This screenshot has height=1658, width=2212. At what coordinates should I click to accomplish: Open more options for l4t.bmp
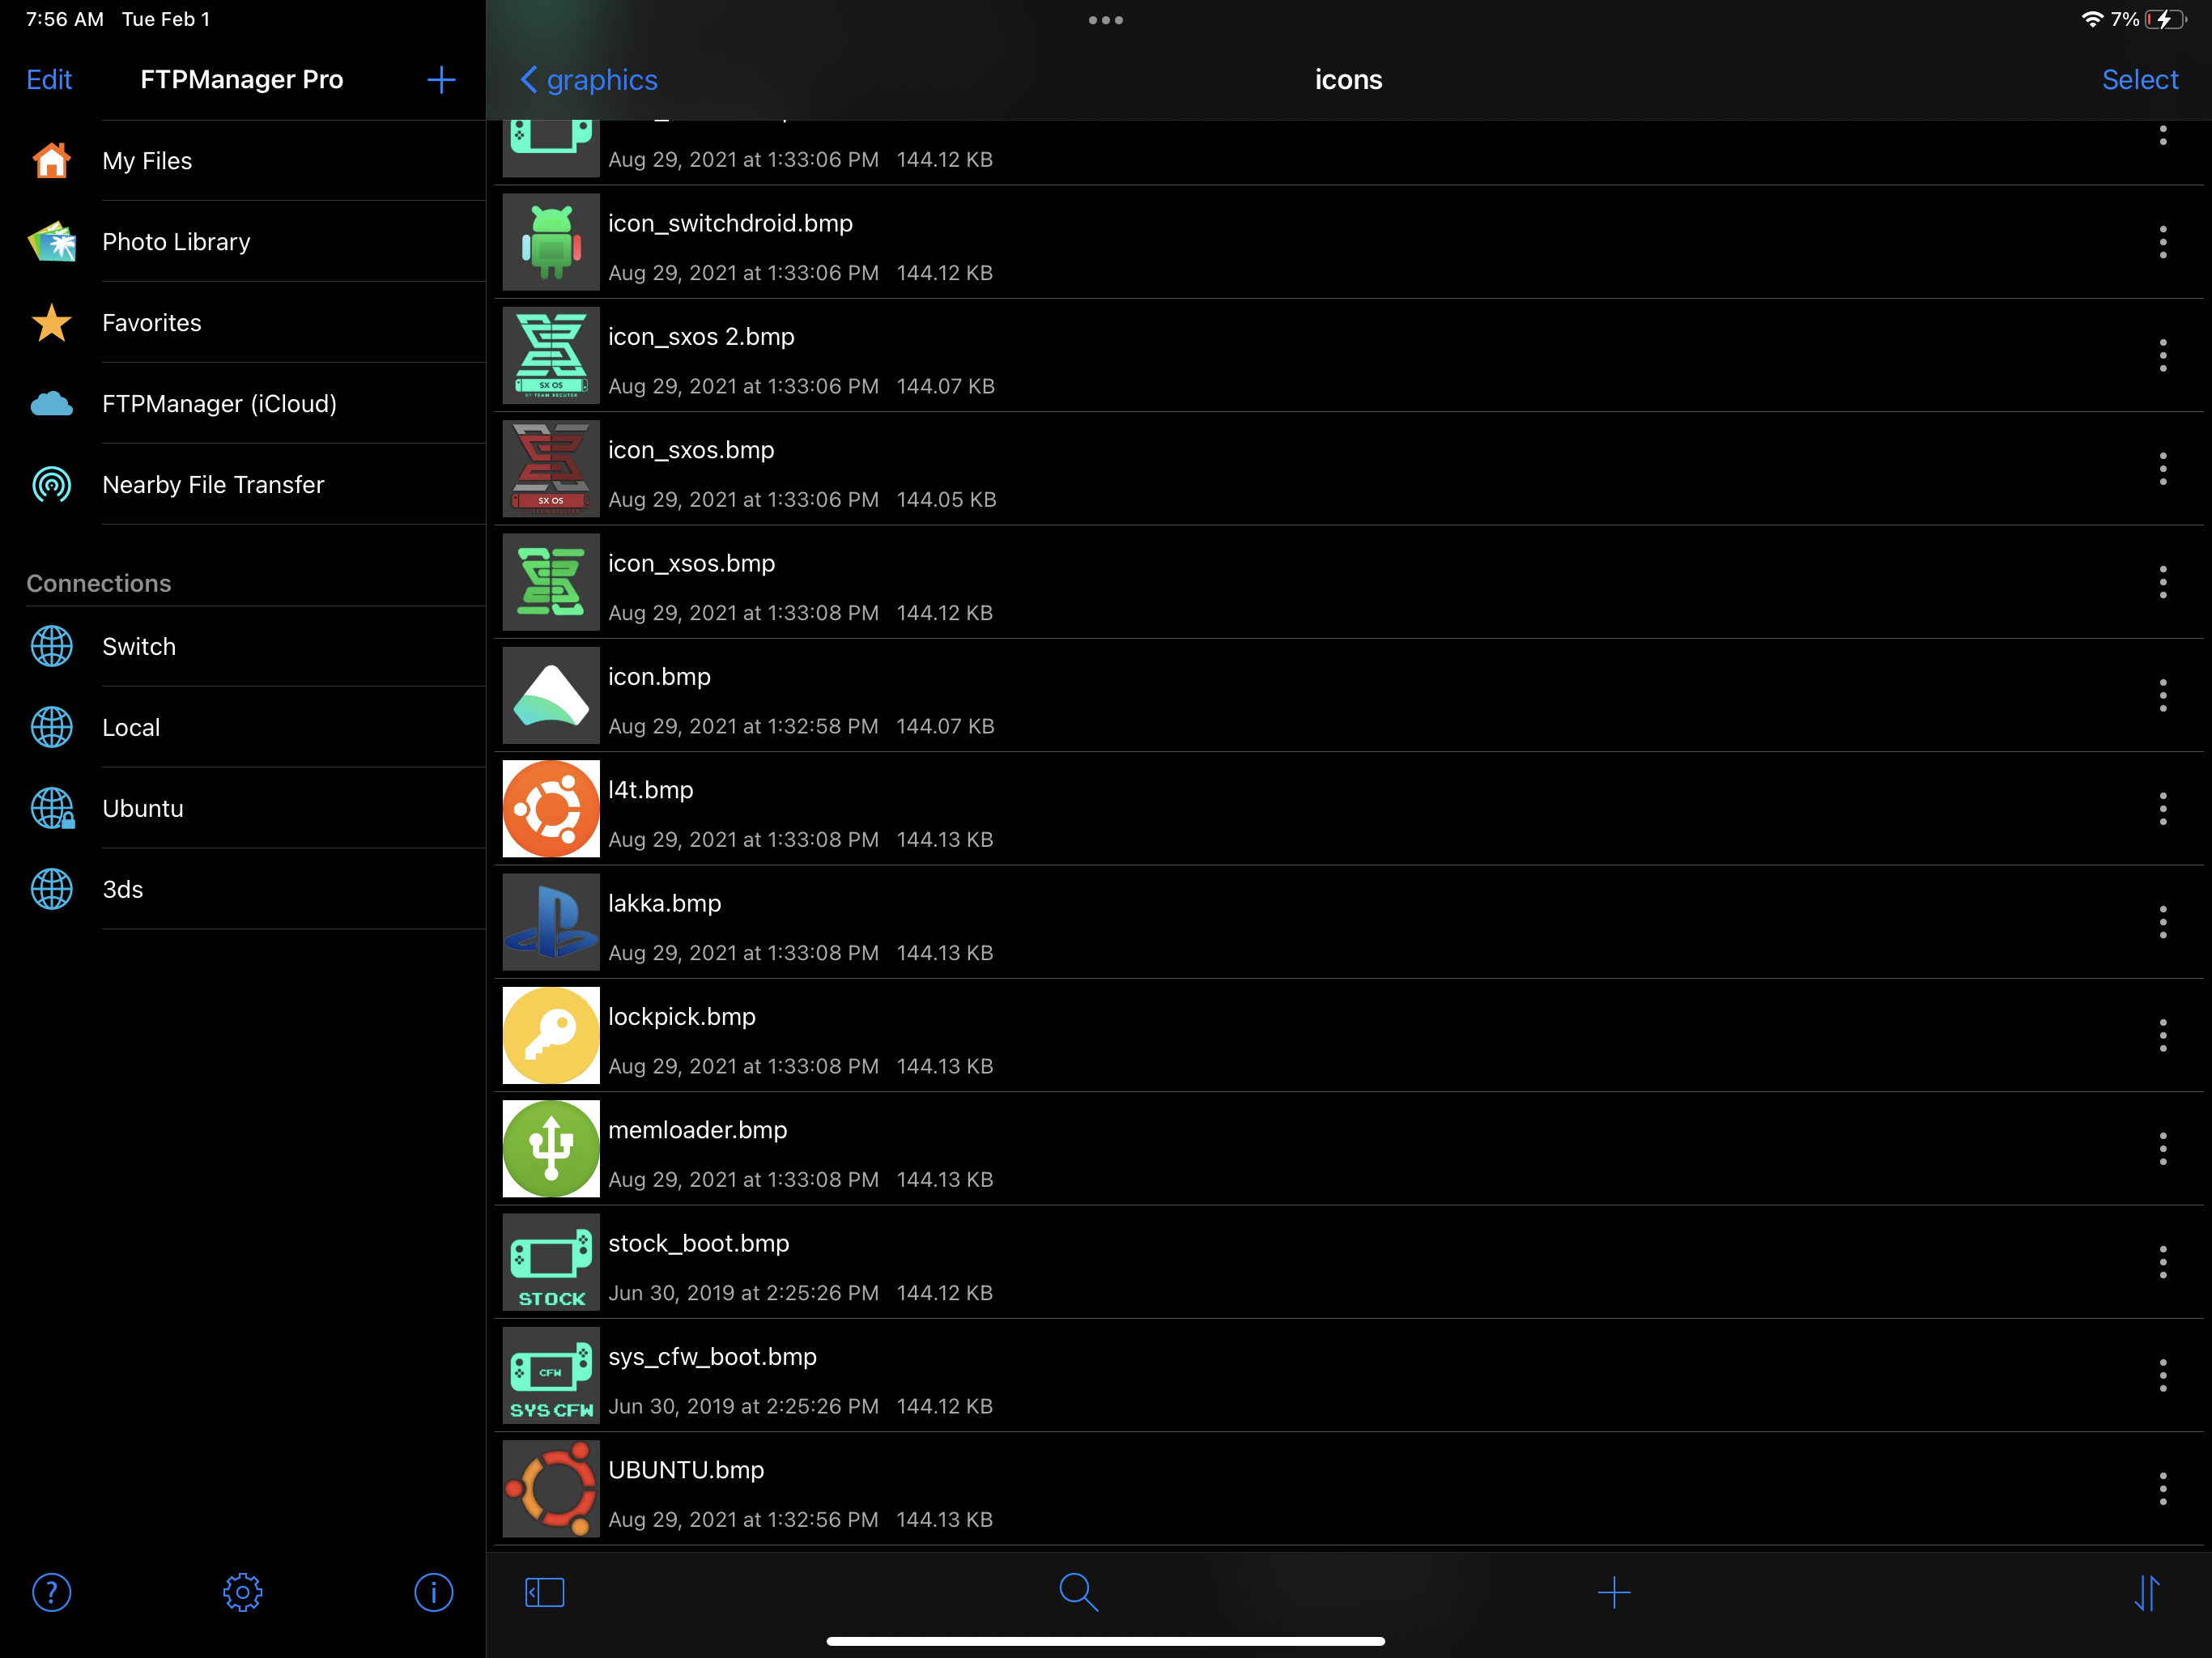click(x=2162, y=808)
